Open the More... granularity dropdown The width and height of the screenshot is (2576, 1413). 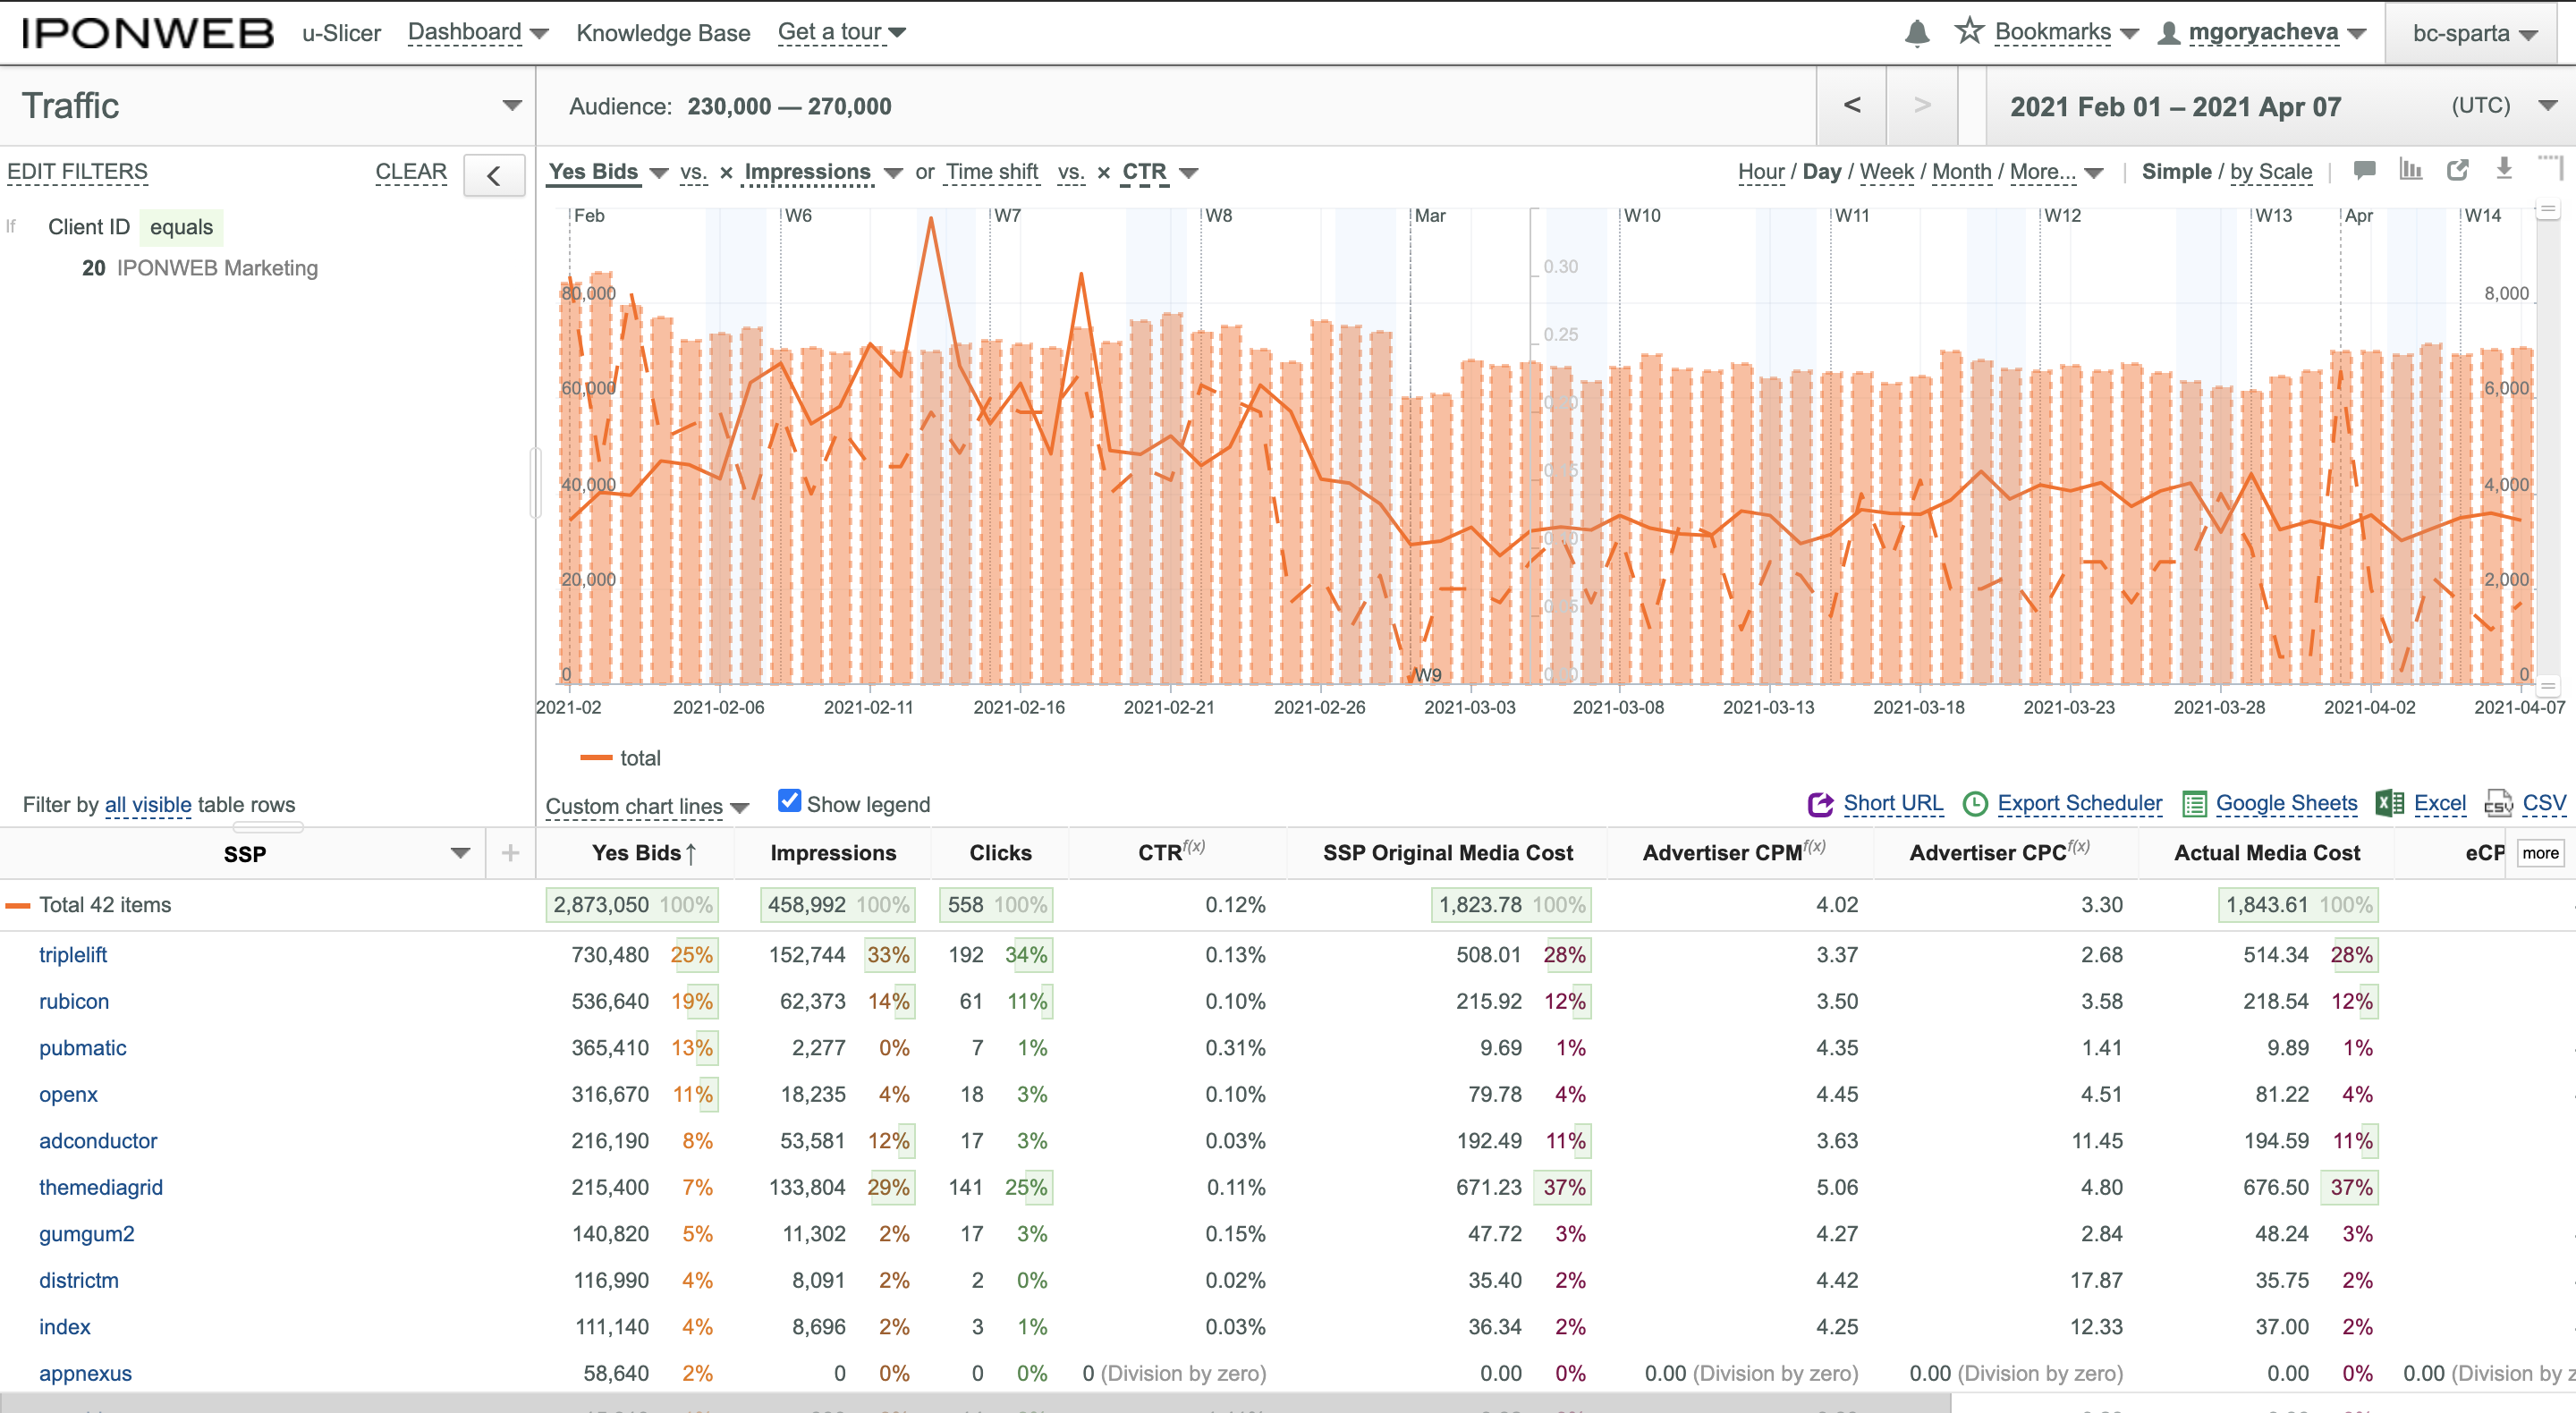2055,172
